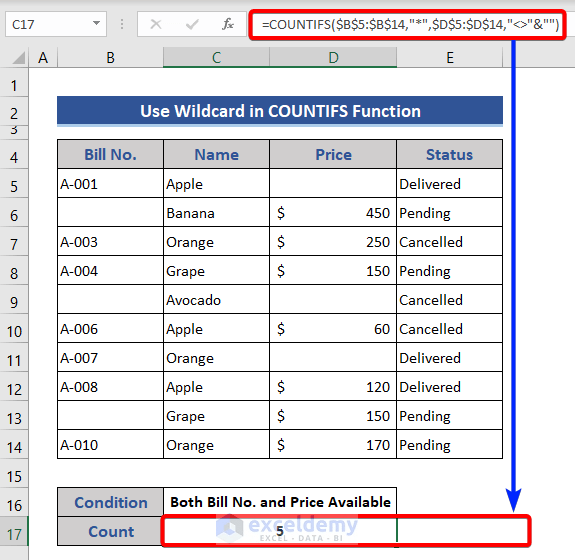The height and width of the screenshot is (560, 575).
Task: Select the price cell showing 170
Action: tap(333, 444)
